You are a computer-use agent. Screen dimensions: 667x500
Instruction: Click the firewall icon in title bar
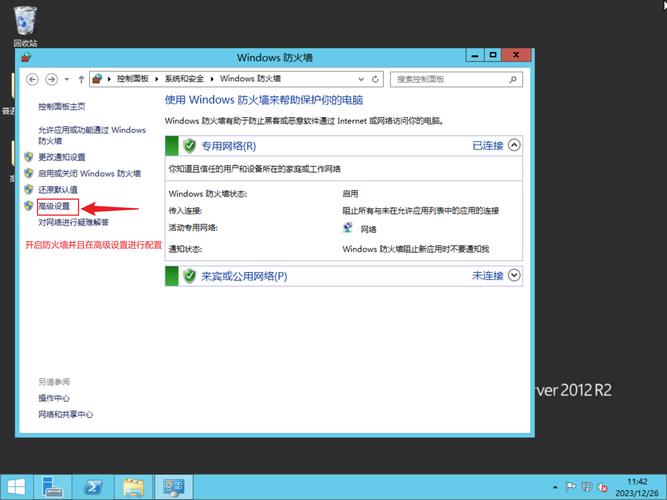click(x=26, y=57)
